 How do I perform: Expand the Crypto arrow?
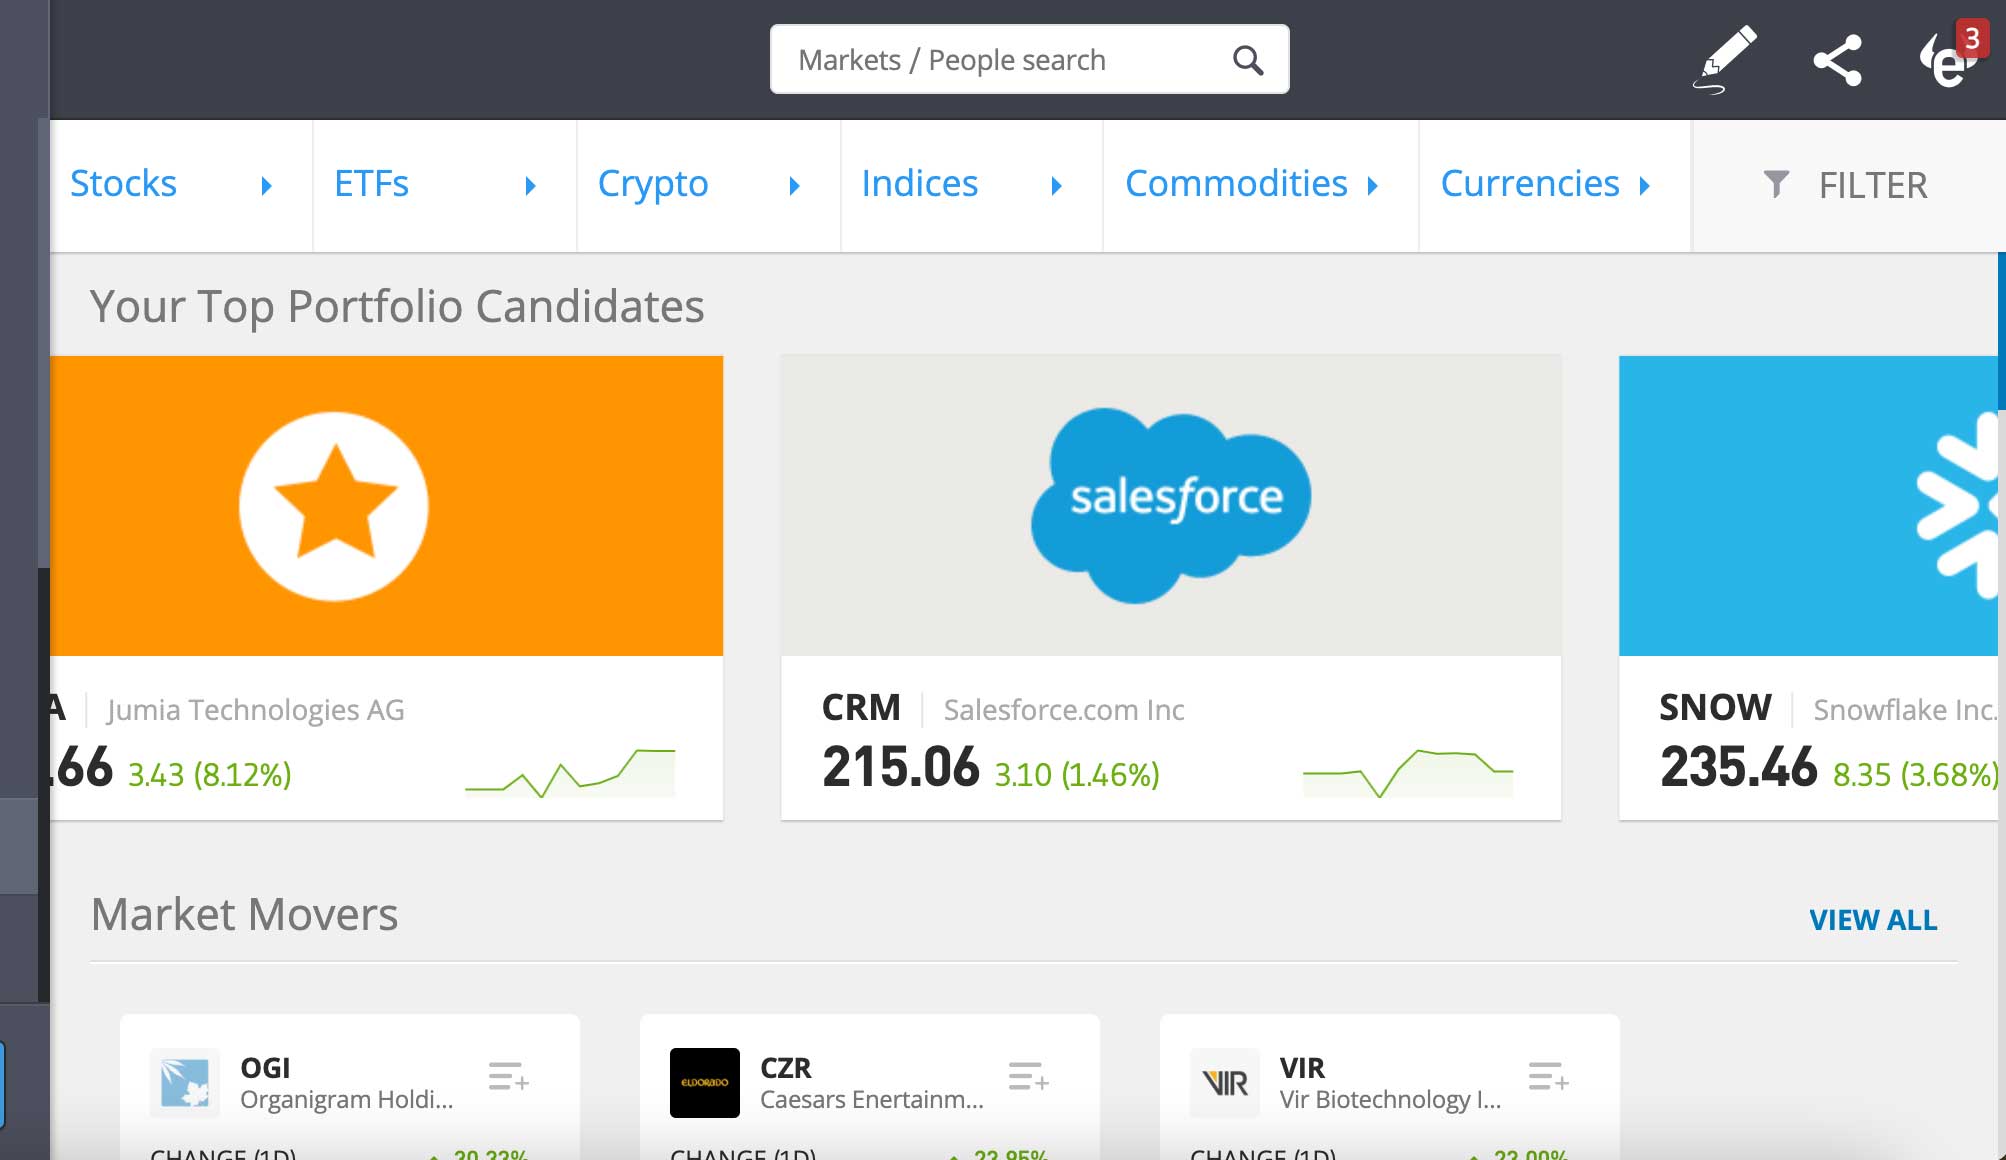tap(794, 186)
